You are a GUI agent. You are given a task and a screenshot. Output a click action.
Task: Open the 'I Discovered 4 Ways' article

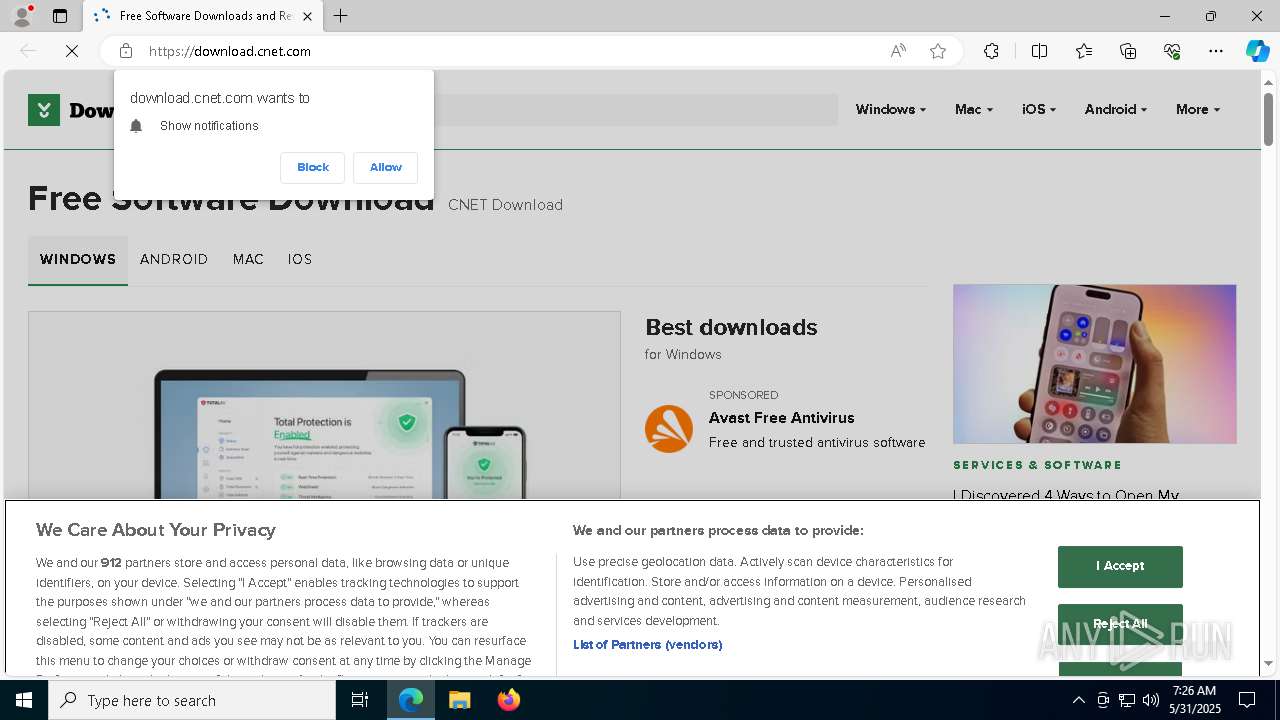tap(1066, 494)
